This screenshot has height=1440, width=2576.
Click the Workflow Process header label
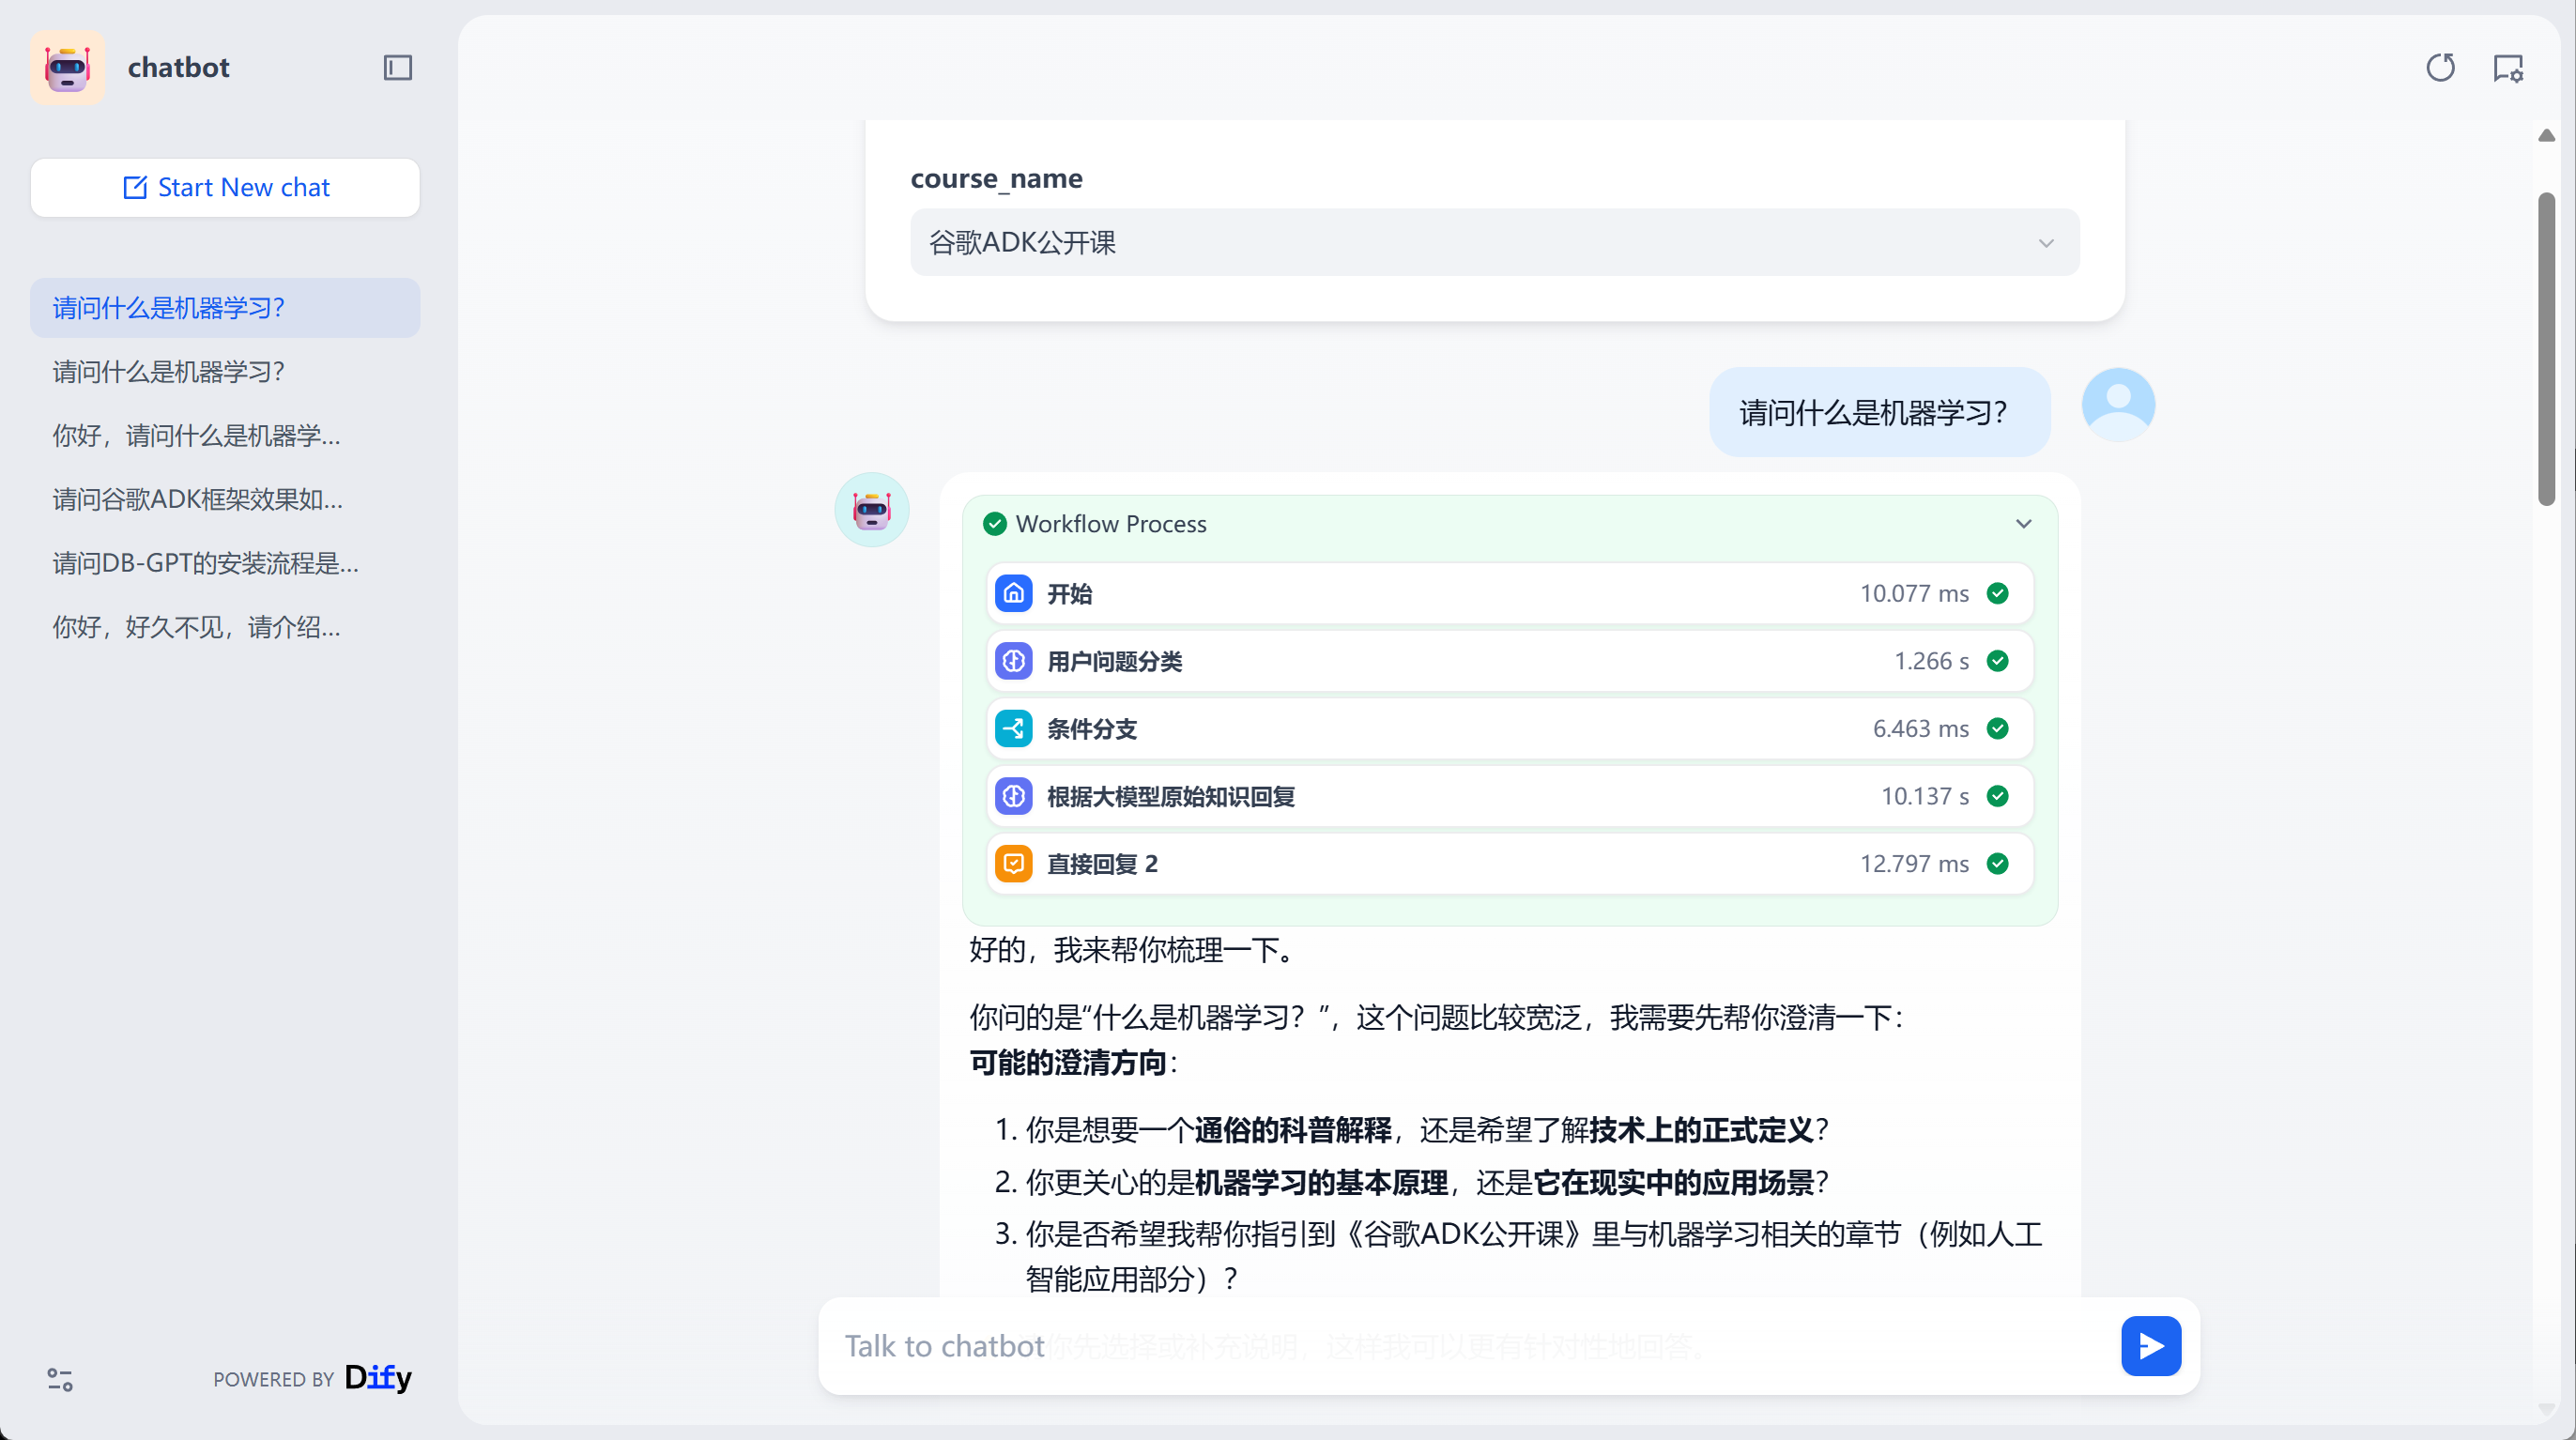point(1111,524)
